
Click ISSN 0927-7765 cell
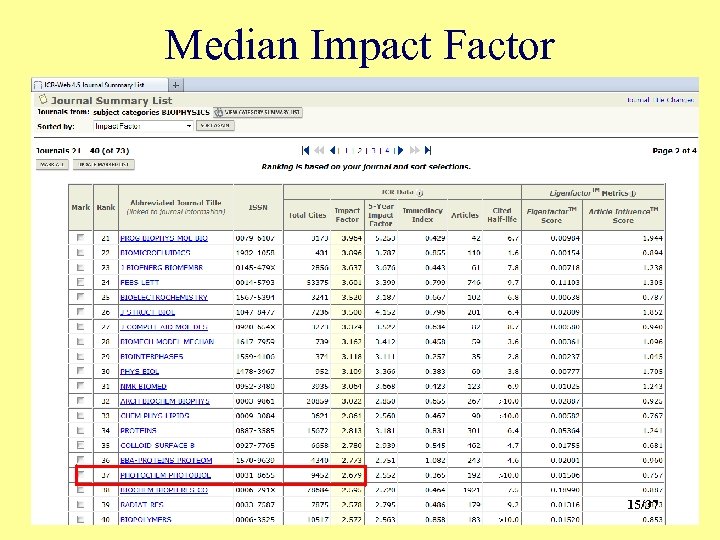255,445
